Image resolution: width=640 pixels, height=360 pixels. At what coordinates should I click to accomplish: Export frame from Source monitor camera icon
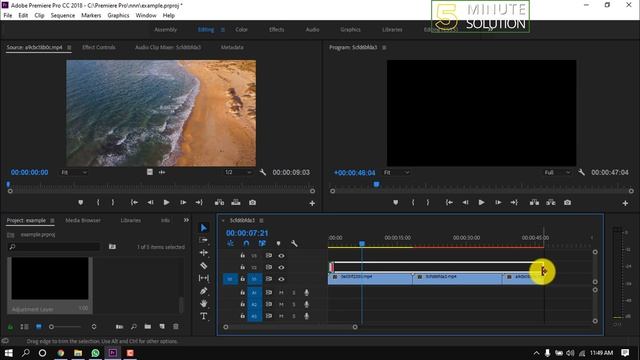(x=253, y=202)
